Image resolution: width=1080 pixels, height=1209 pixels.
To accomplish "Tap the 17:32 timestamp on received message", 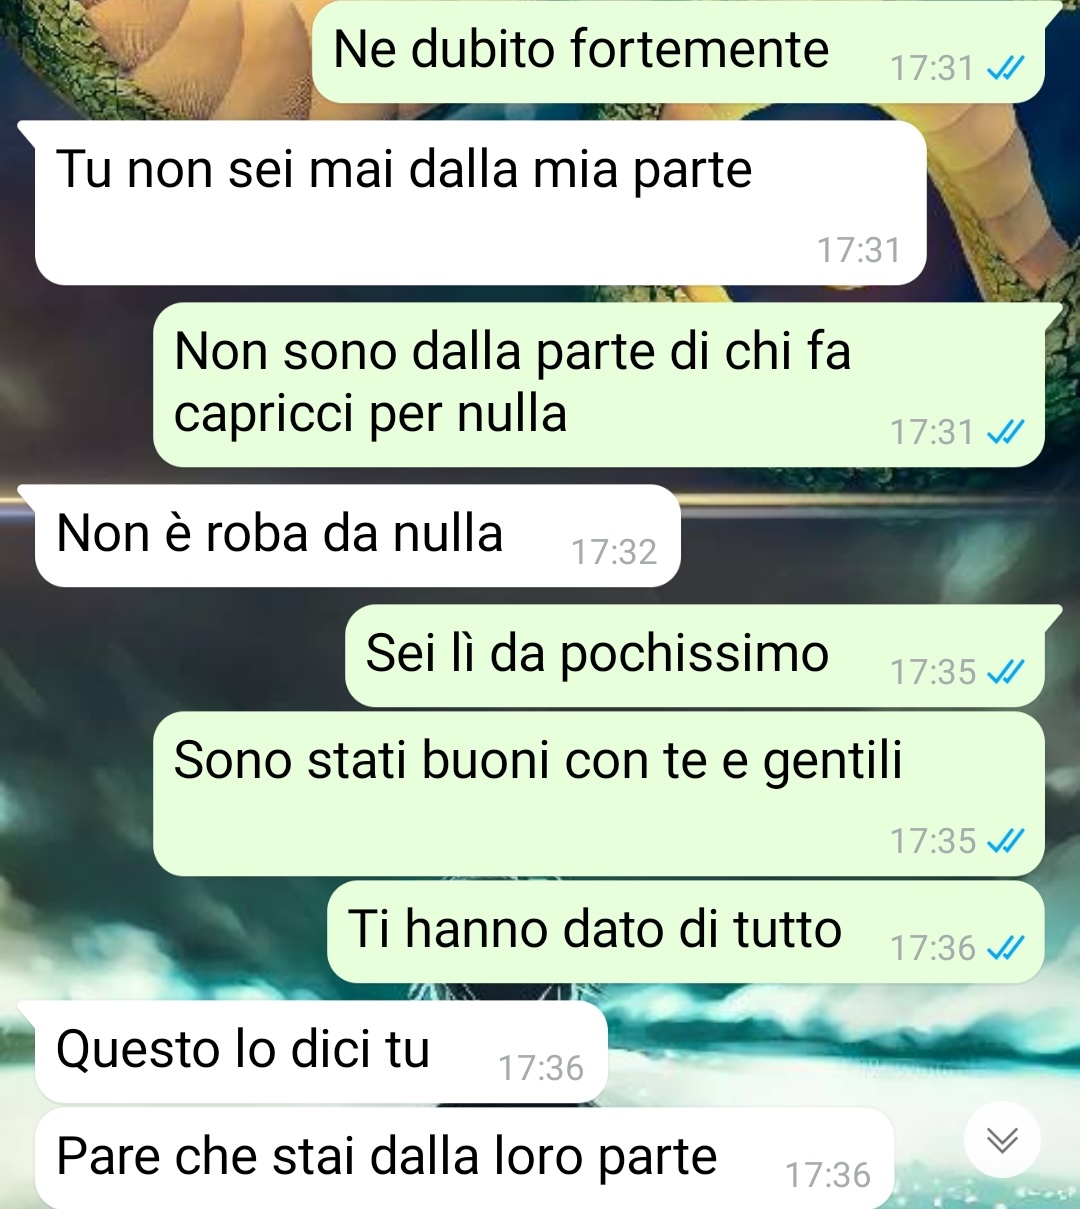I will point(614,552).
